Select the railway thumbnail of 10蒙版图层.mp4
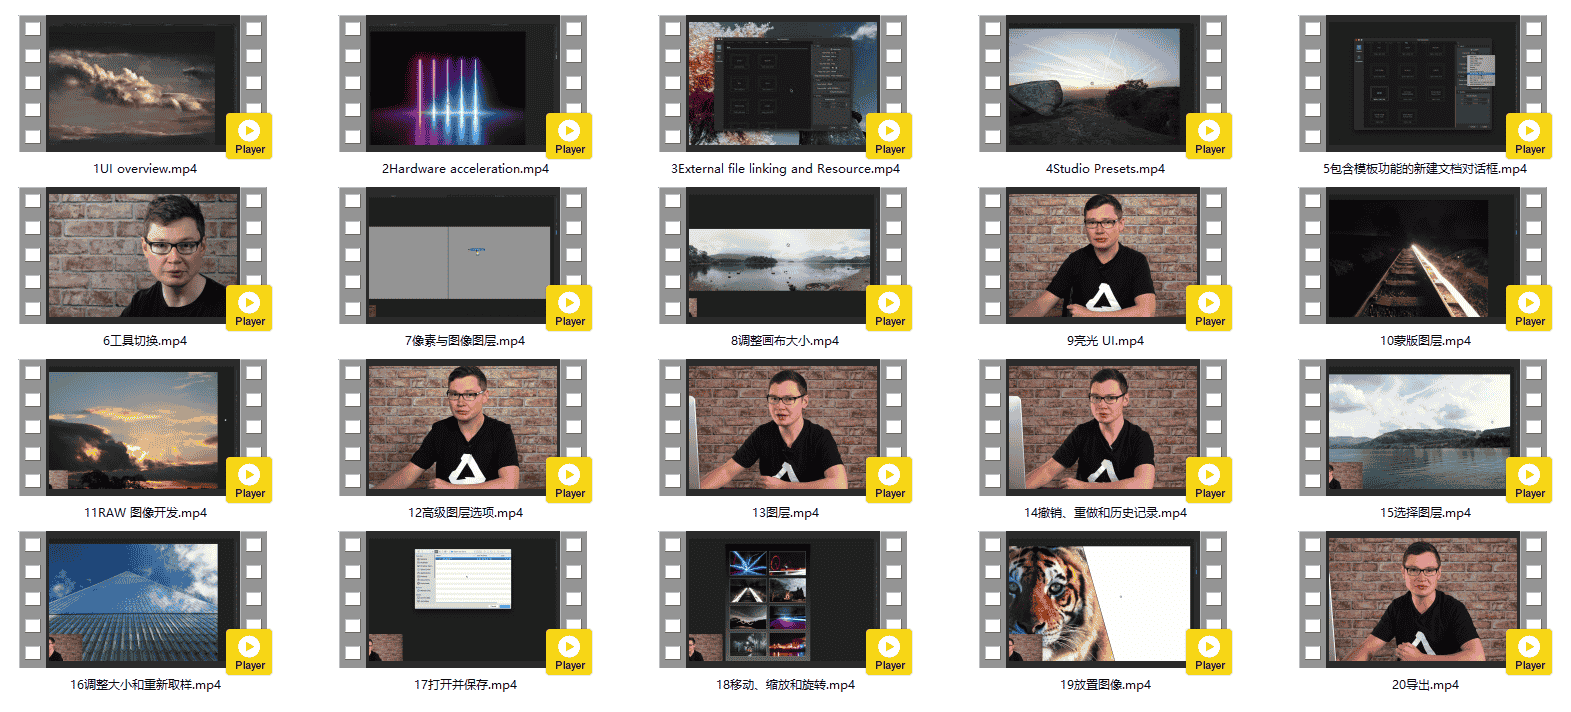 pos(1423,256)
